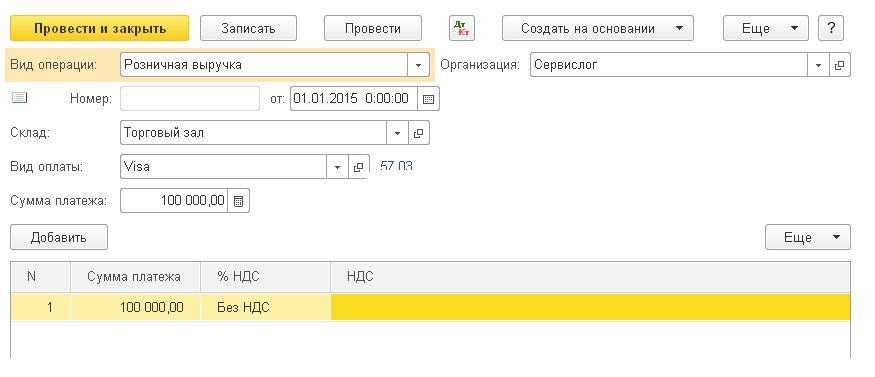Click the Склад field Торговый зал
The width and height of the screenshot is (875, 377).
254,133
